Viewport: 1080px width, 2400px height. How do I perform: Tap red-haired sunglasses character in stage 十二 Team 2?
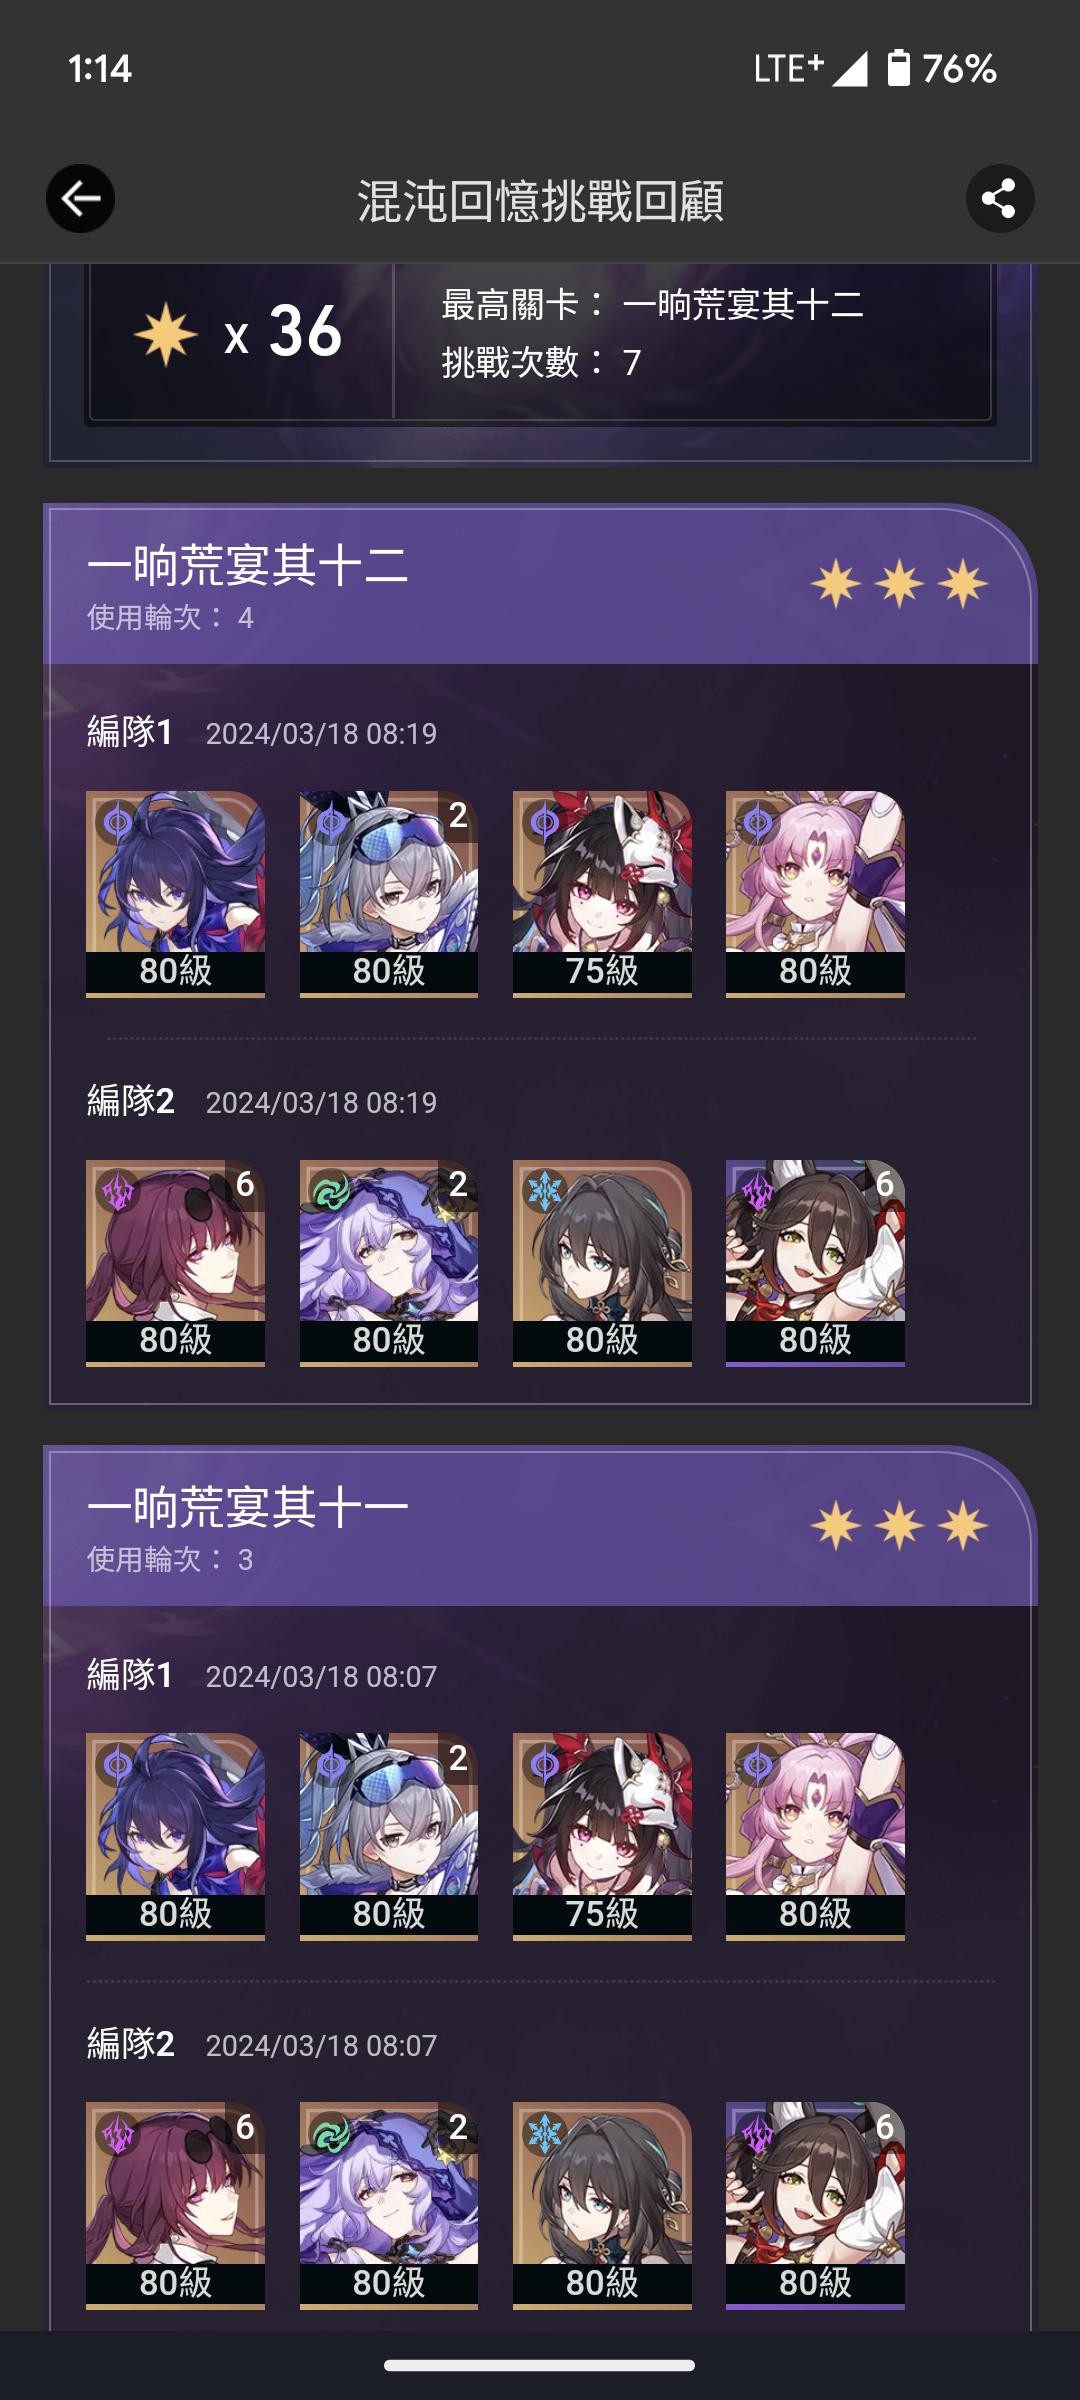coord(175,1263)
